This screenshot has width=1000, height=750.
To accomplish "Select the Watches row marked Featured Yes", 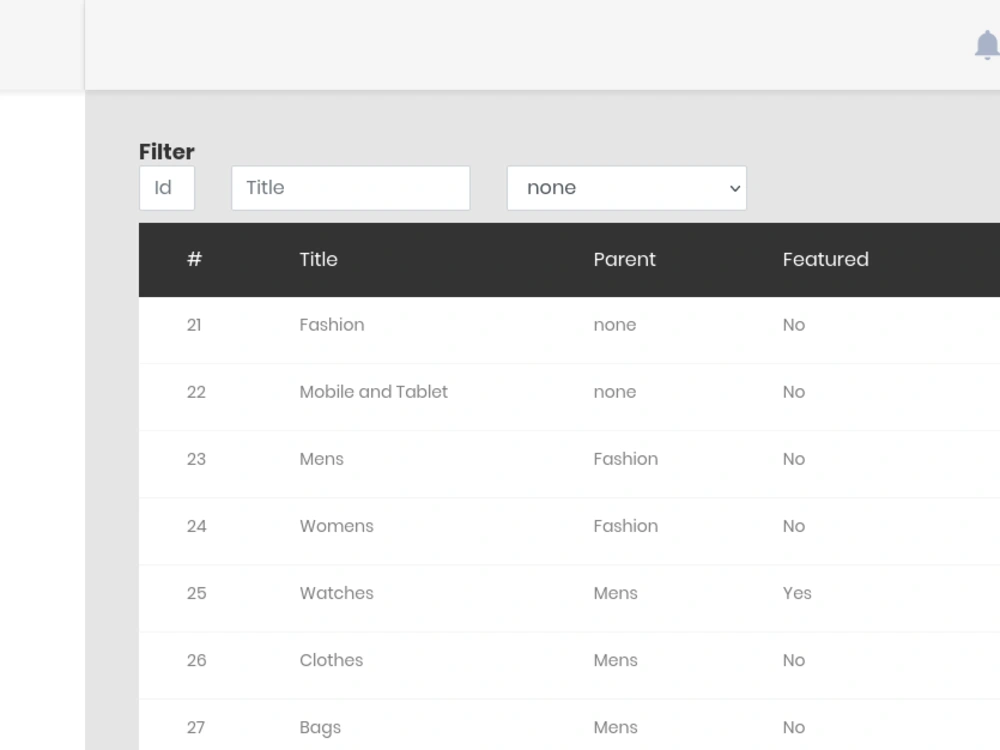I will [x=336, y=593].
